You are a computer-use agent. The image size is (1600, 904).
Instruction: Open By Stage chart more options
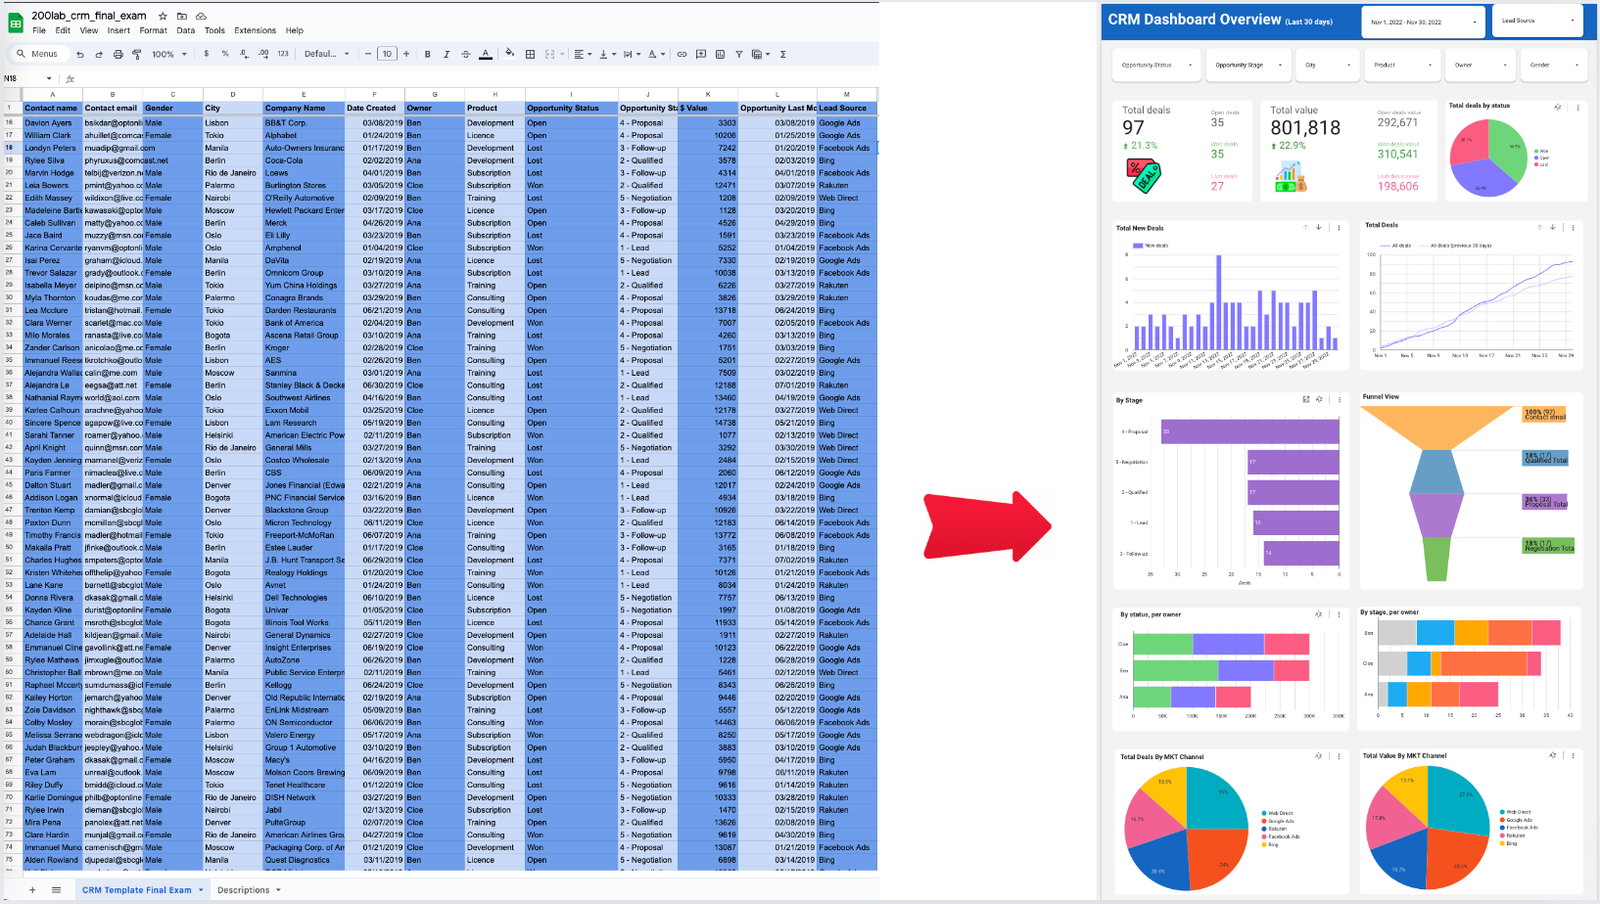pos(1340,400)
